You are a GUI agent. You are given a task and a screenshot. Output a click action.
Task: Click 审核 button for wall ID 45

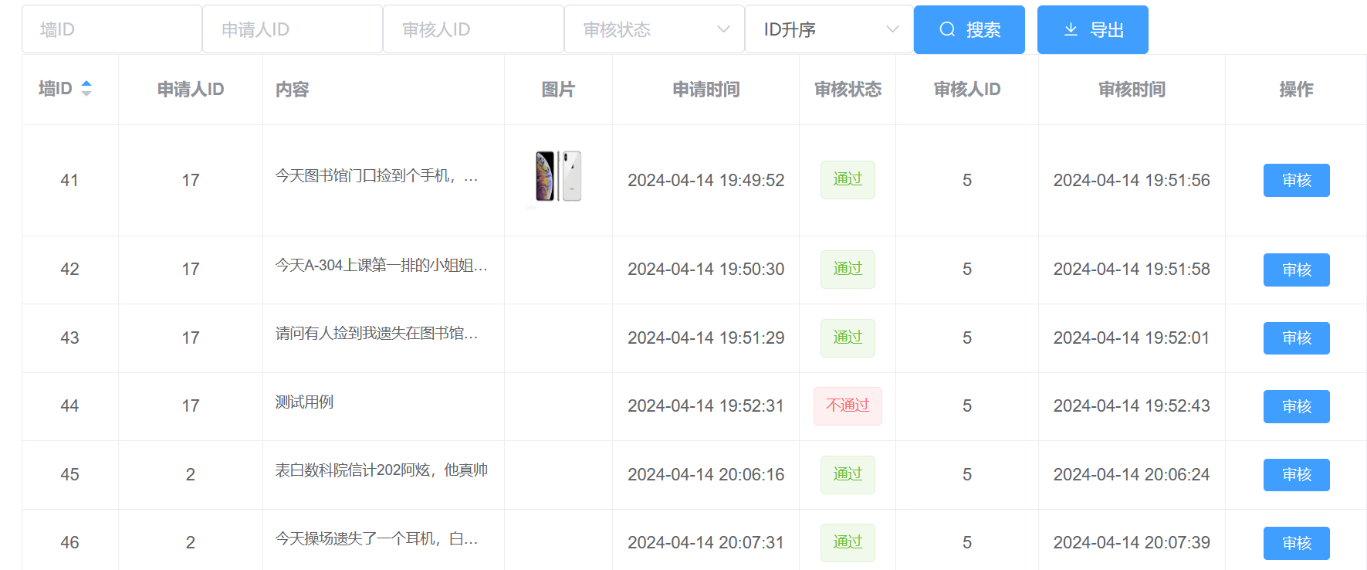click(x=1297, y=475)
